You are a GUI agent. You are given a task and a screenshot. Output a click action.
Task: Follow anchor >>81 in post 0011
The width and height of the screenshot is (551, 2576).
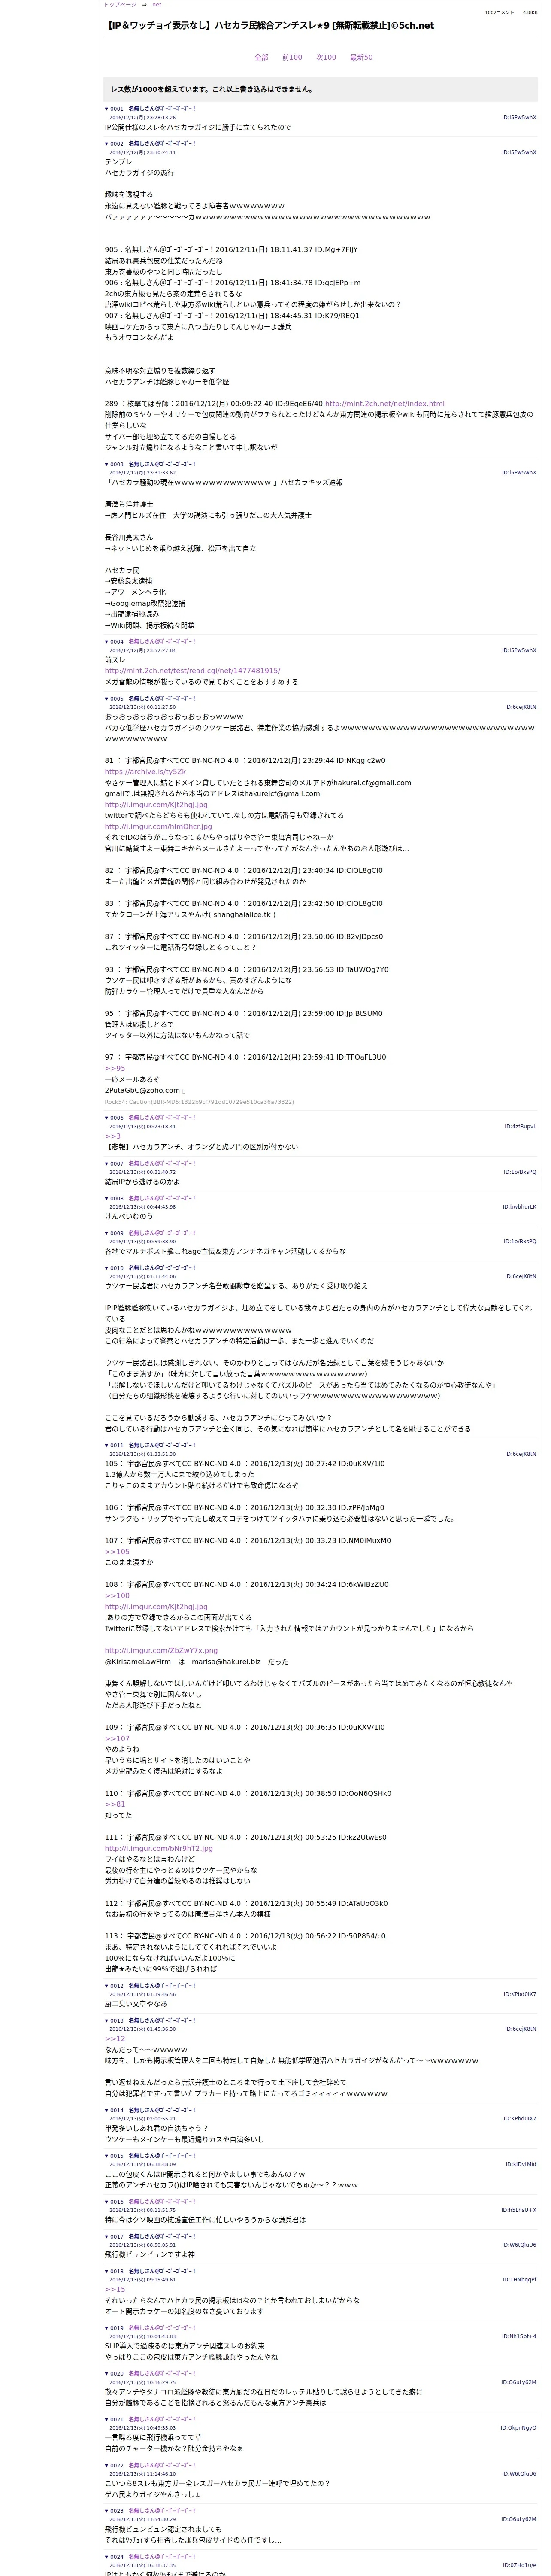(x=115, y=1805)
